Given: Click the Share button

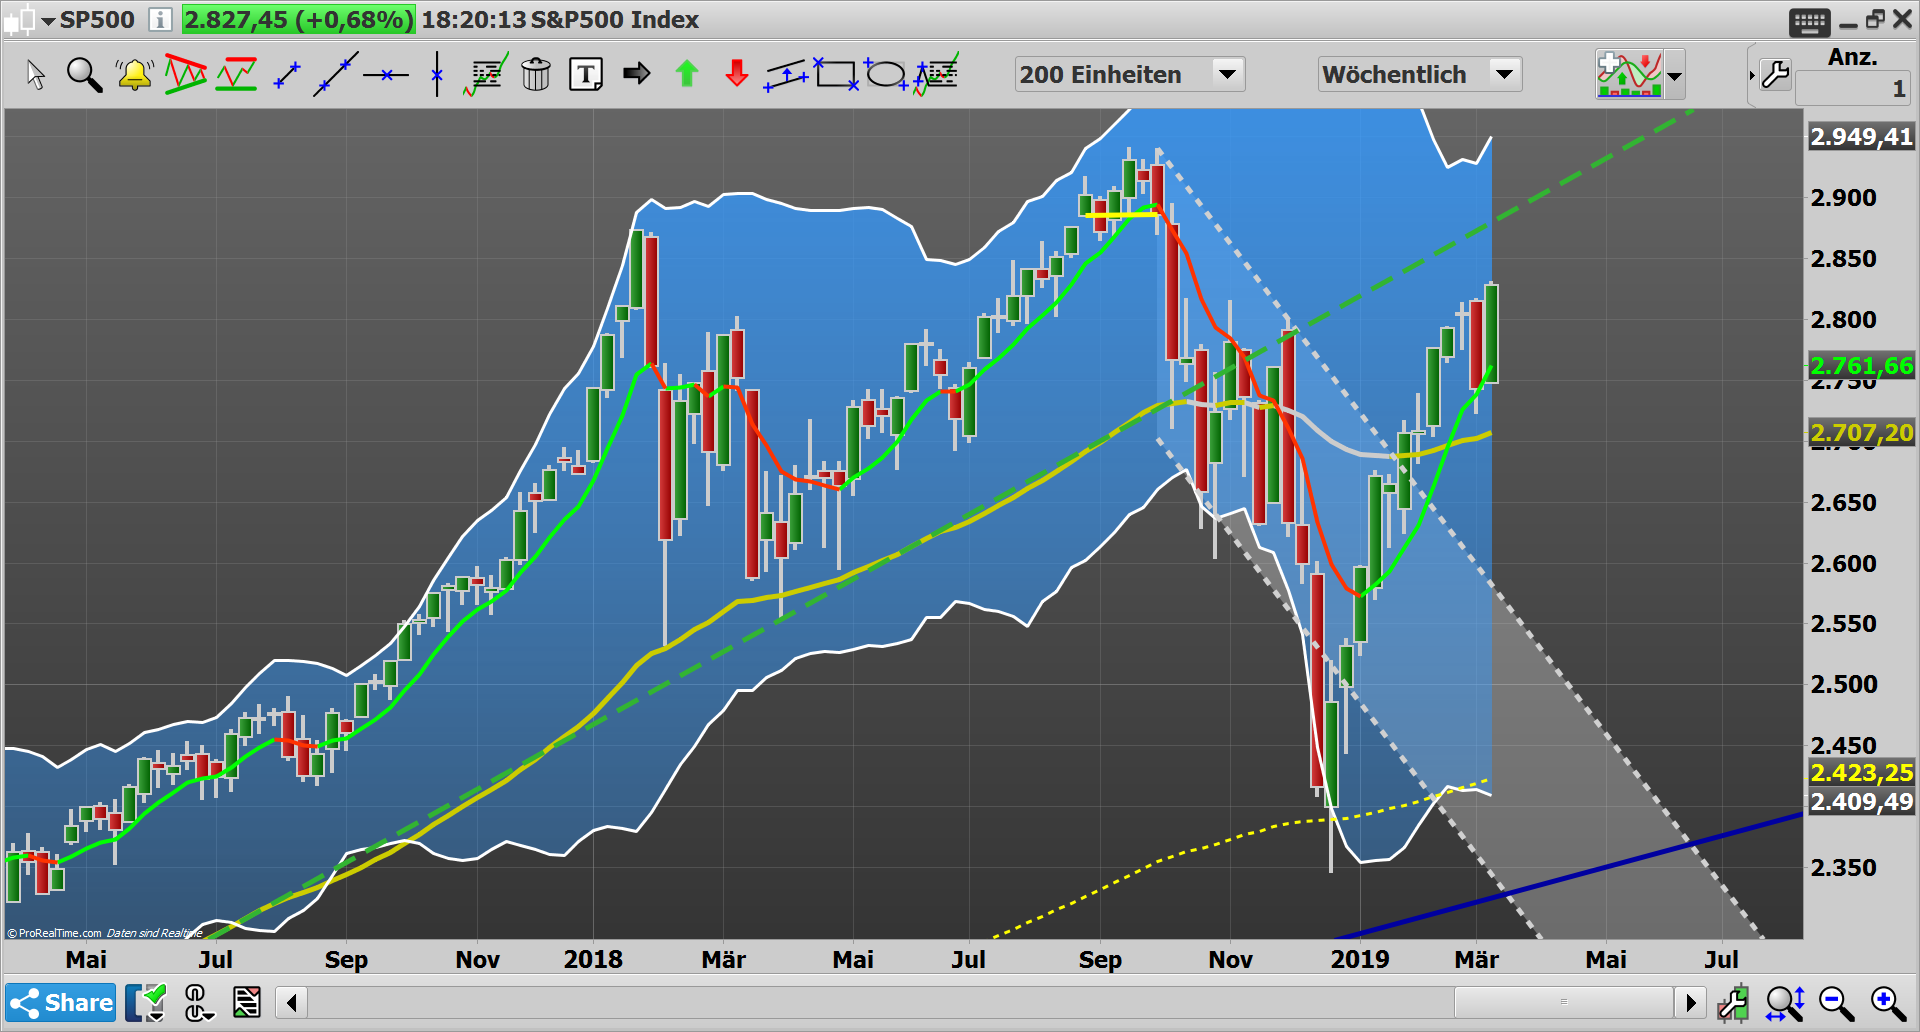Looking at the screenshot, I should (x=61, y=1002).
